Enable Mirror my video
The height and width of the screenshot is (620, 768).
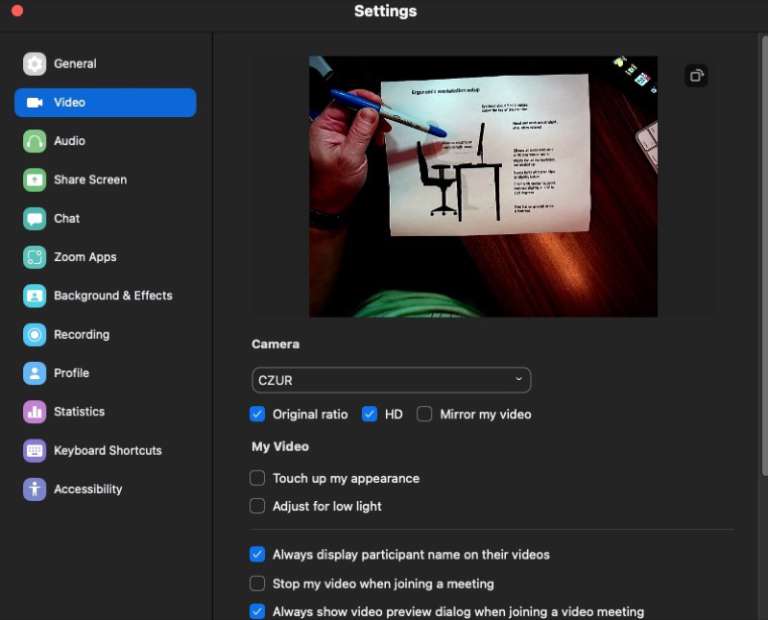coord(425,414)
